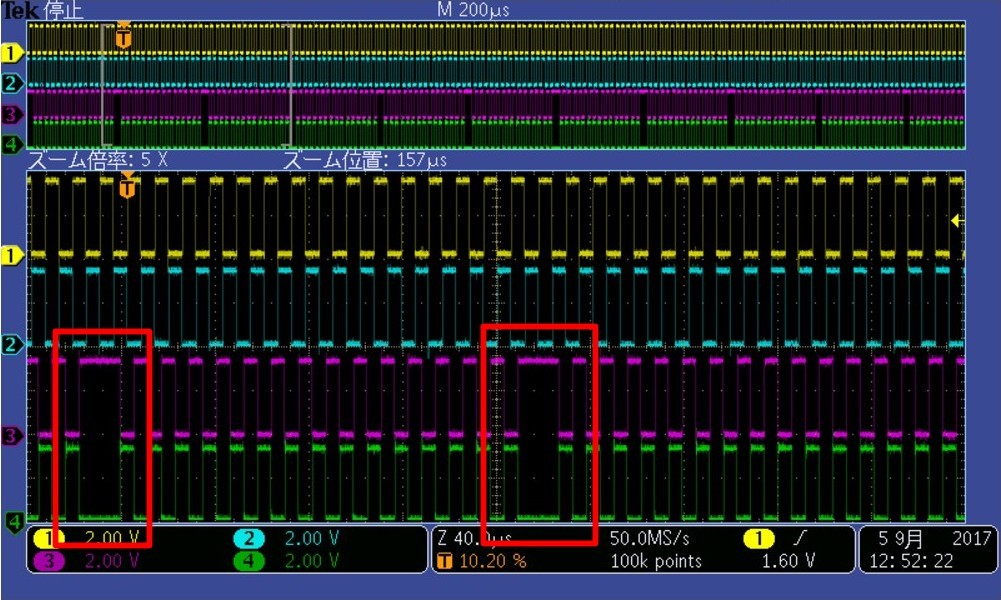This screenshot has height=600, width=1001.
Task: Click the yellow trigger level arrow at the right edge
Action: click(x=956, y=221)
